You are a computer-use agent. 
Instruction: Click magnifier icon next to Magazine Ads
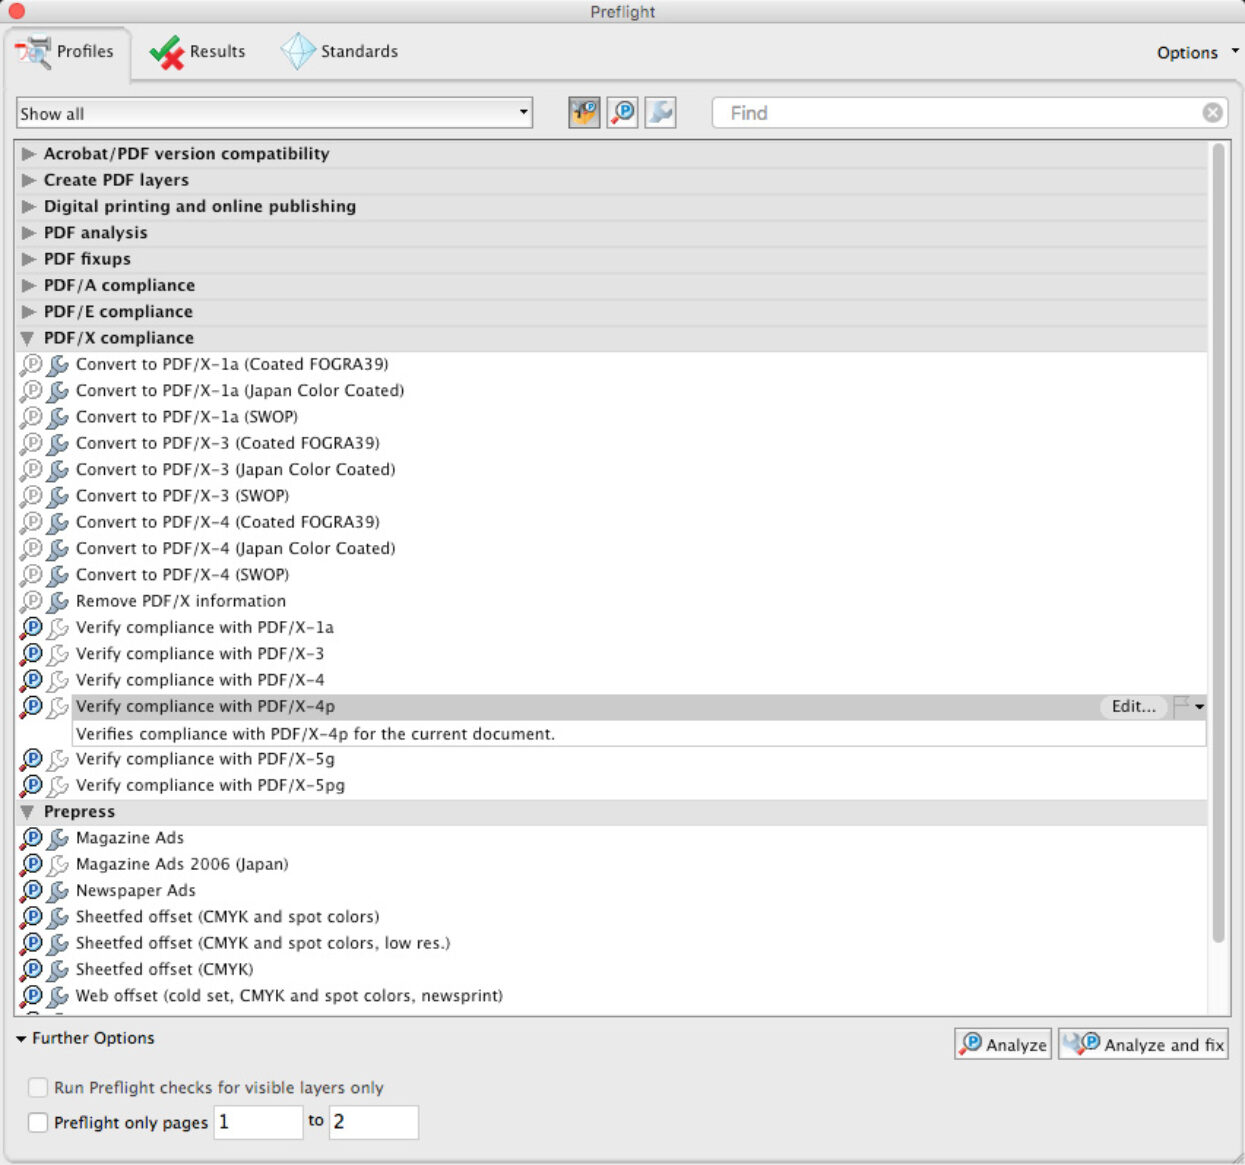[32, 838]
